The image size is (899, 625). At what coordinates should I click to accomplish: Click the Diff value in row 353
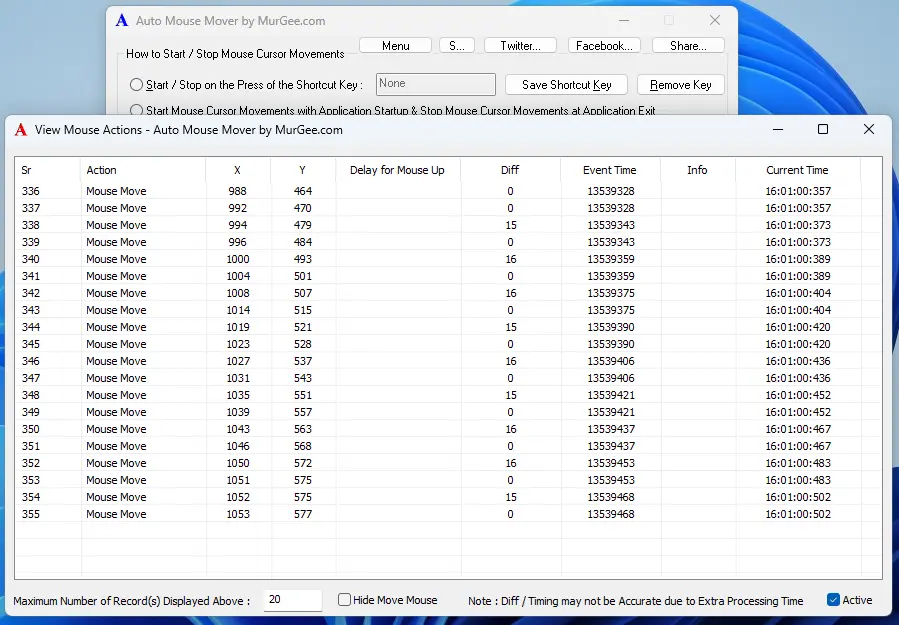pos(510,480)
